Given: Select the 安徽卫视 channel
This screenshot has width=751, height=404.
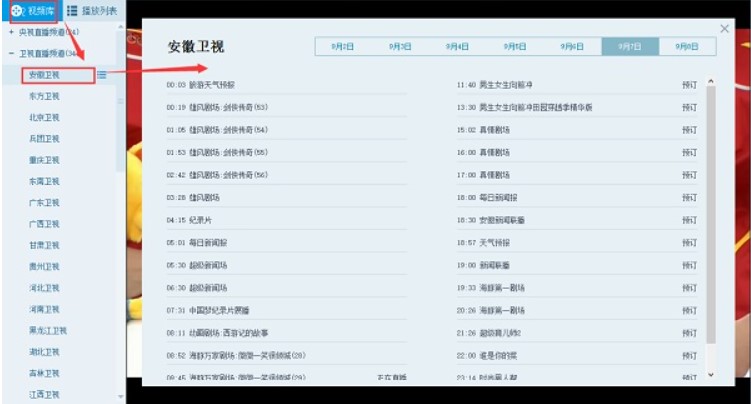Looking at the screenshot, I should [x=44, y=75].
